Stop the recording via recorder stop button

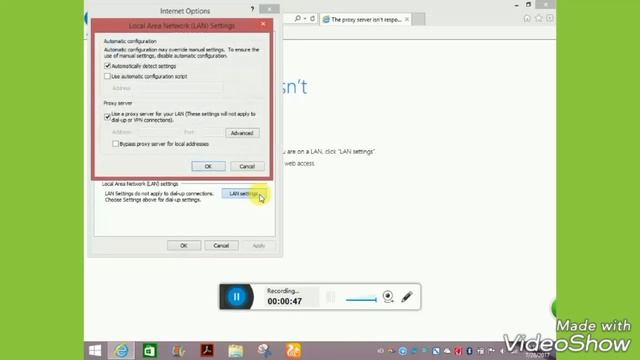click(x=331, y=297)
